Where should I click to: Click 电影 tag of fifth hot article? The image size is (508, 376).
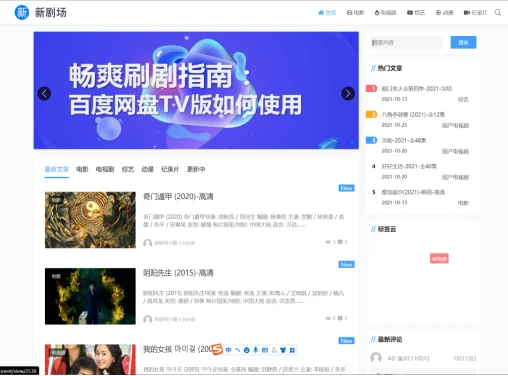pos(463,203)
